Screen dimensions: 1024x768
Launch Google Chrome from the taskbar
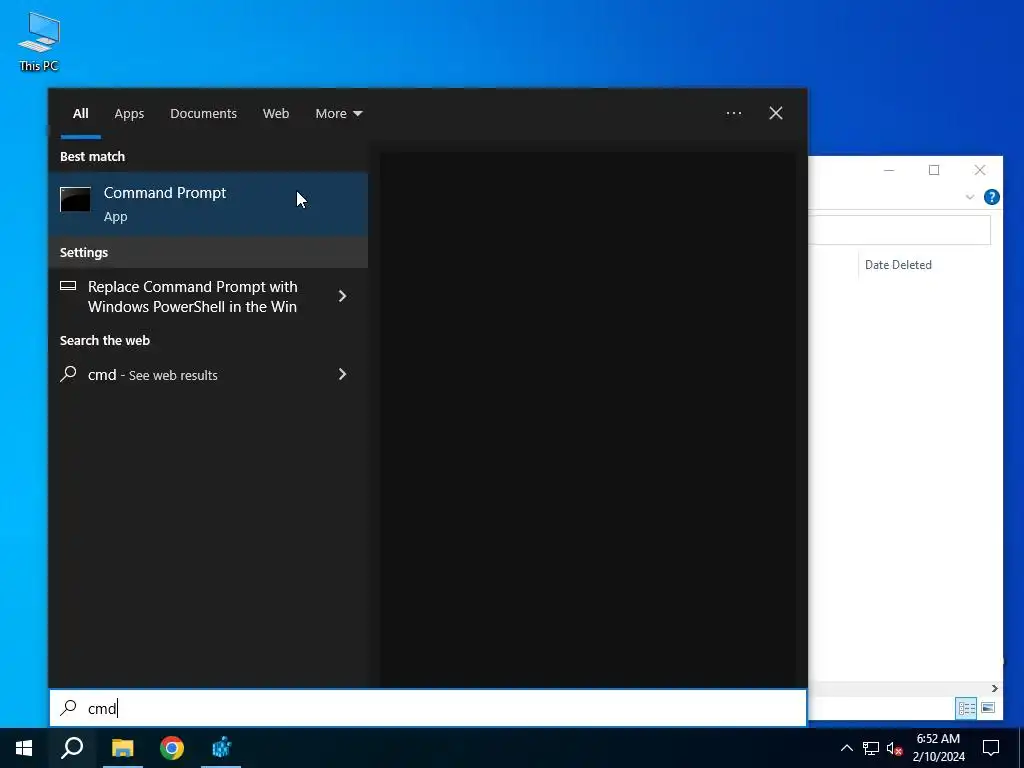point(172,748)
